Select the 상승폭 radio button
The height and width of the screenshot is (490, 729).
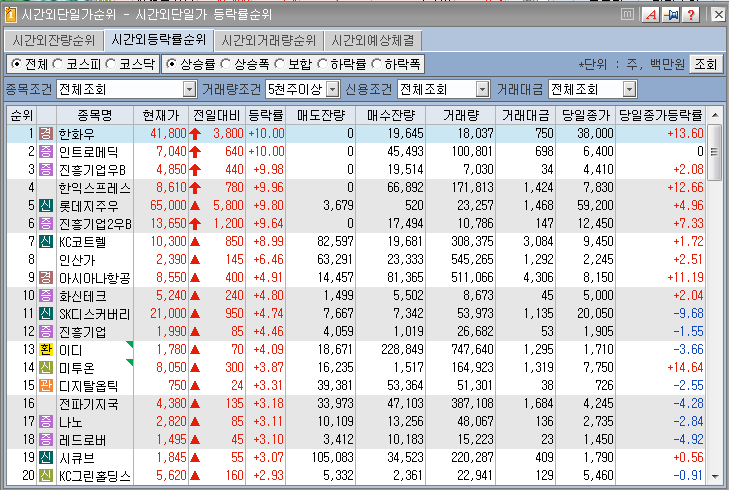(x=225, y=64)
